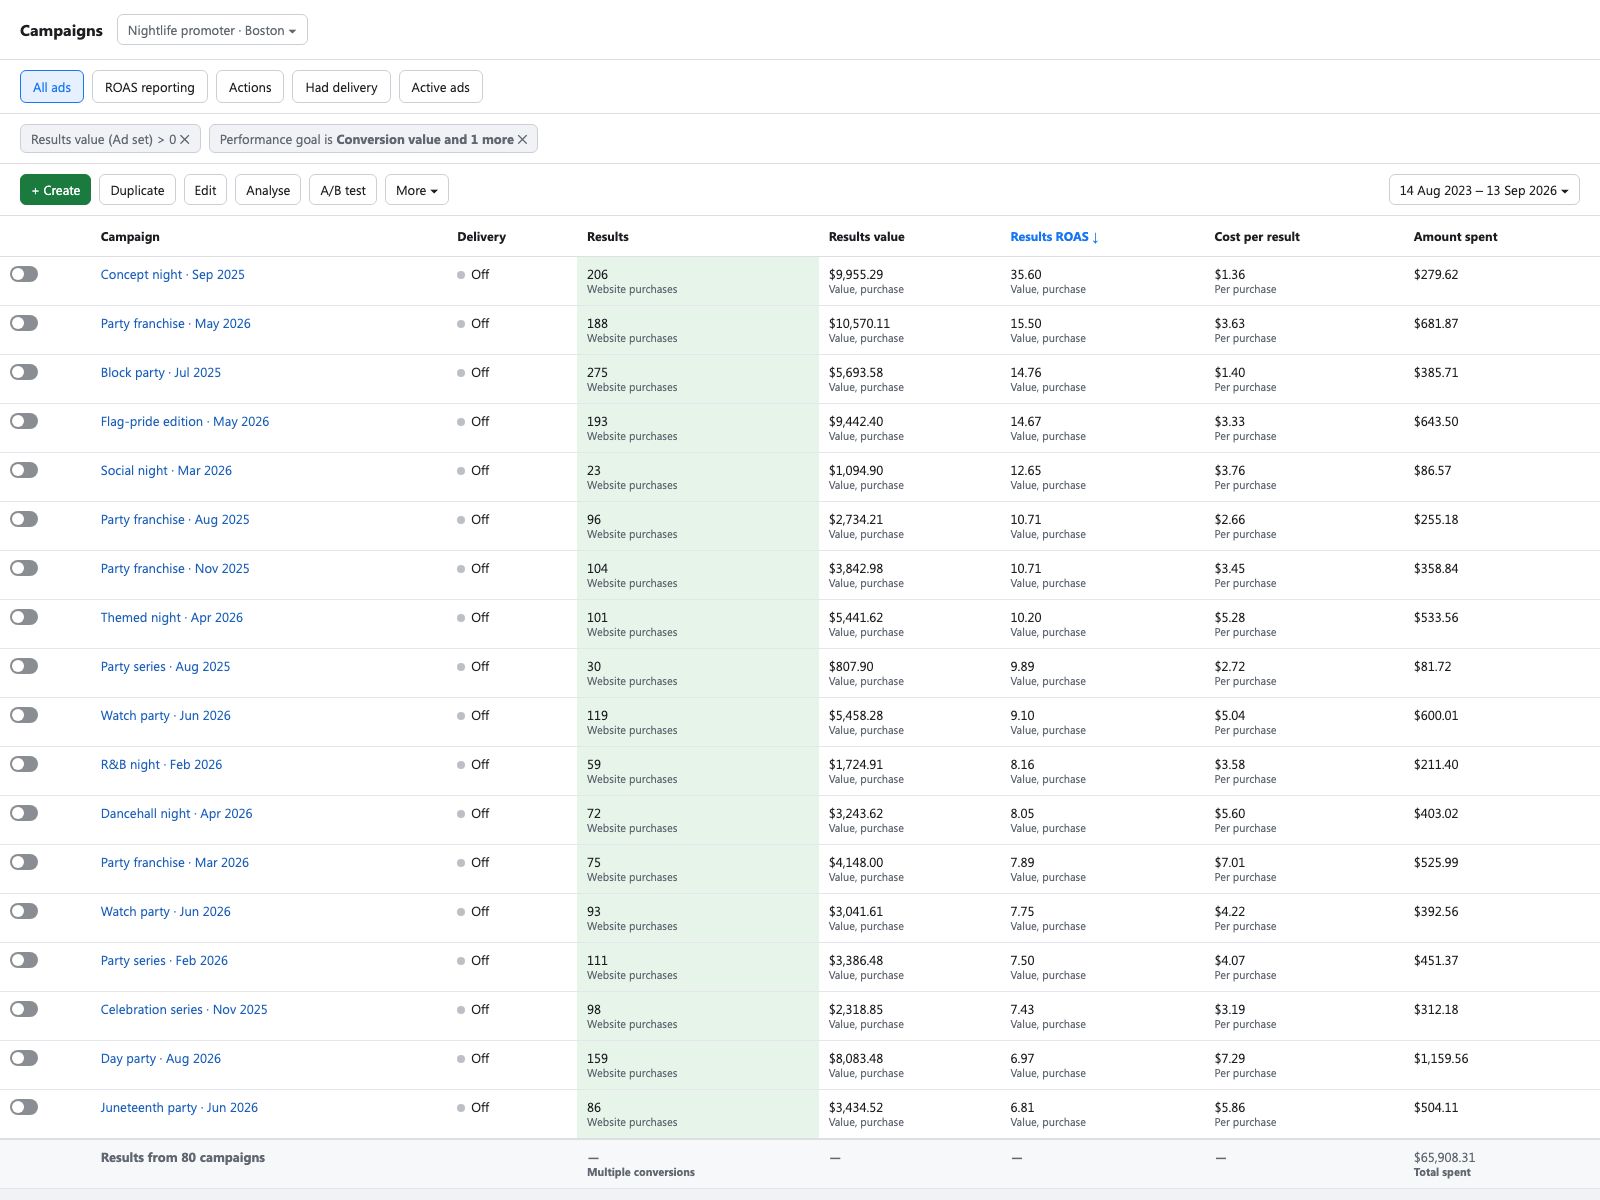Toggle the Party franchise May 2026 campaign switch
1600x1200 pixels.
(x=24, y=323)
